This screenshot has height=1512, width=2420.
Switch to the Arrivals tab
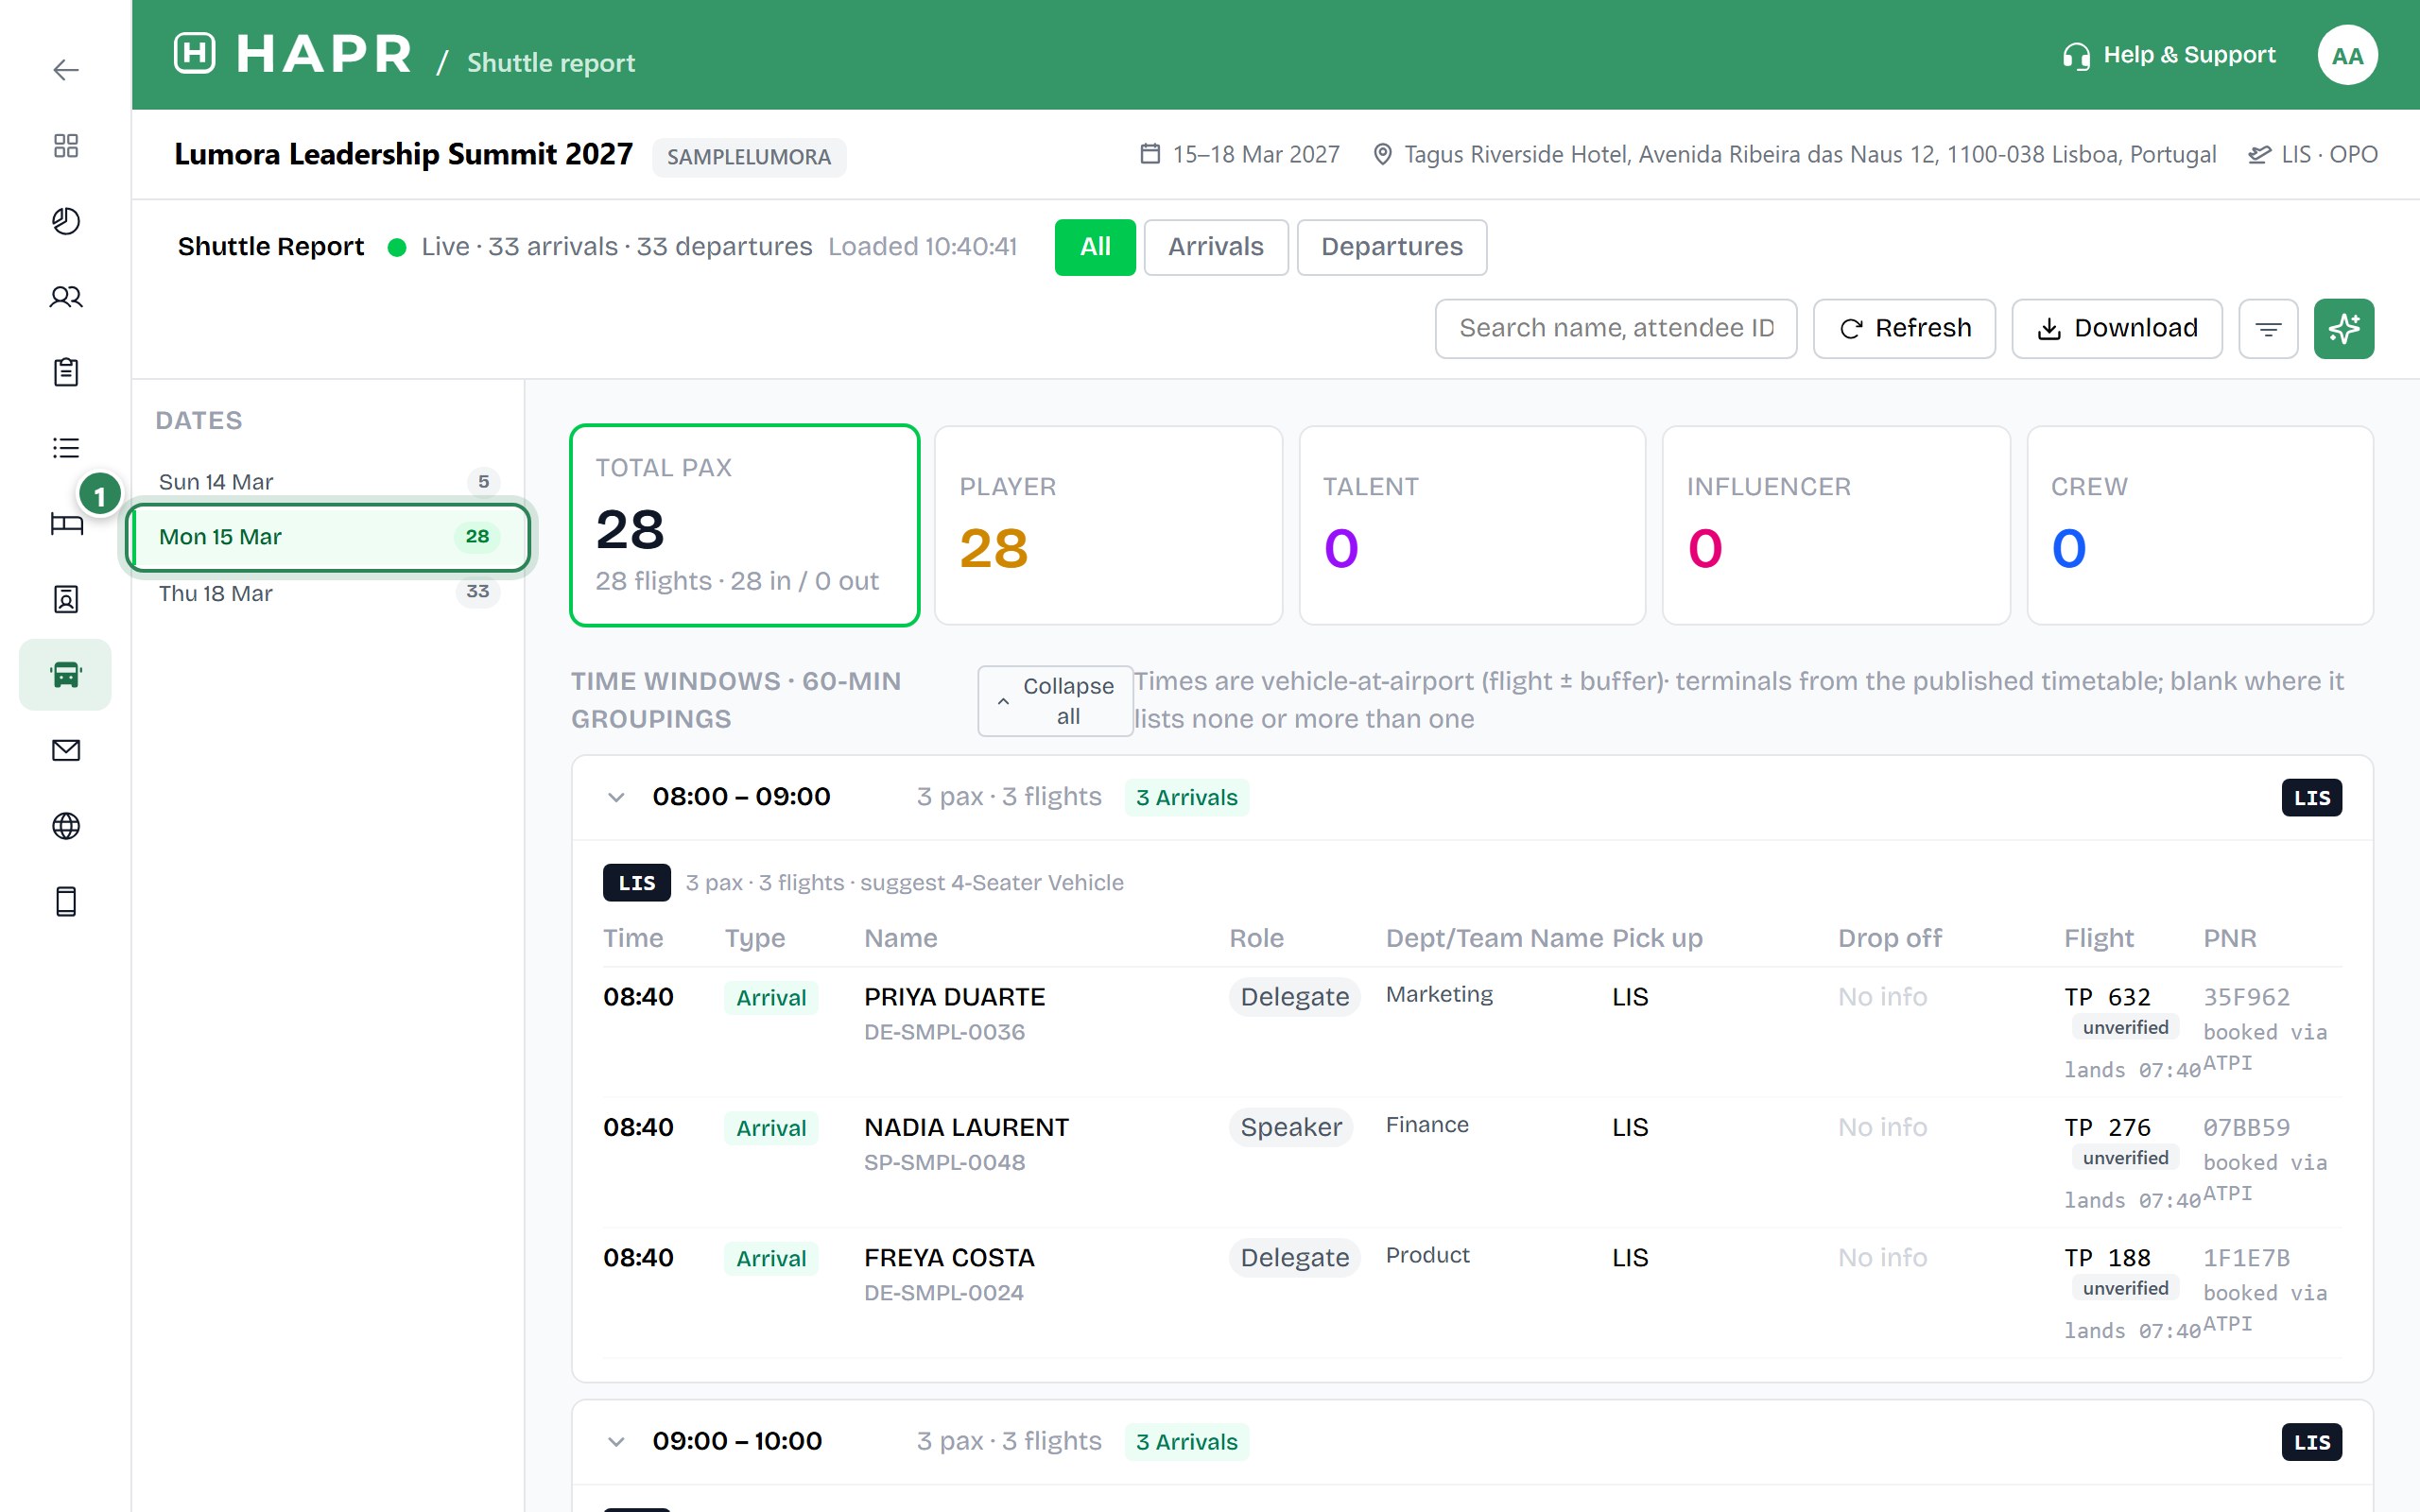(x=1216, y=247)
